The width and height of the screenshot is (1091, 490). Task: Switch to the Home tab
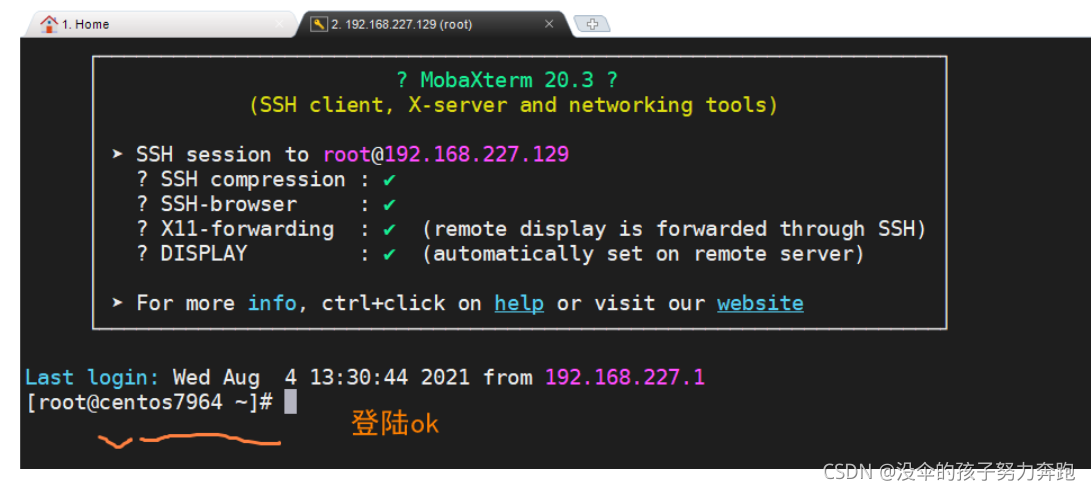160,24
